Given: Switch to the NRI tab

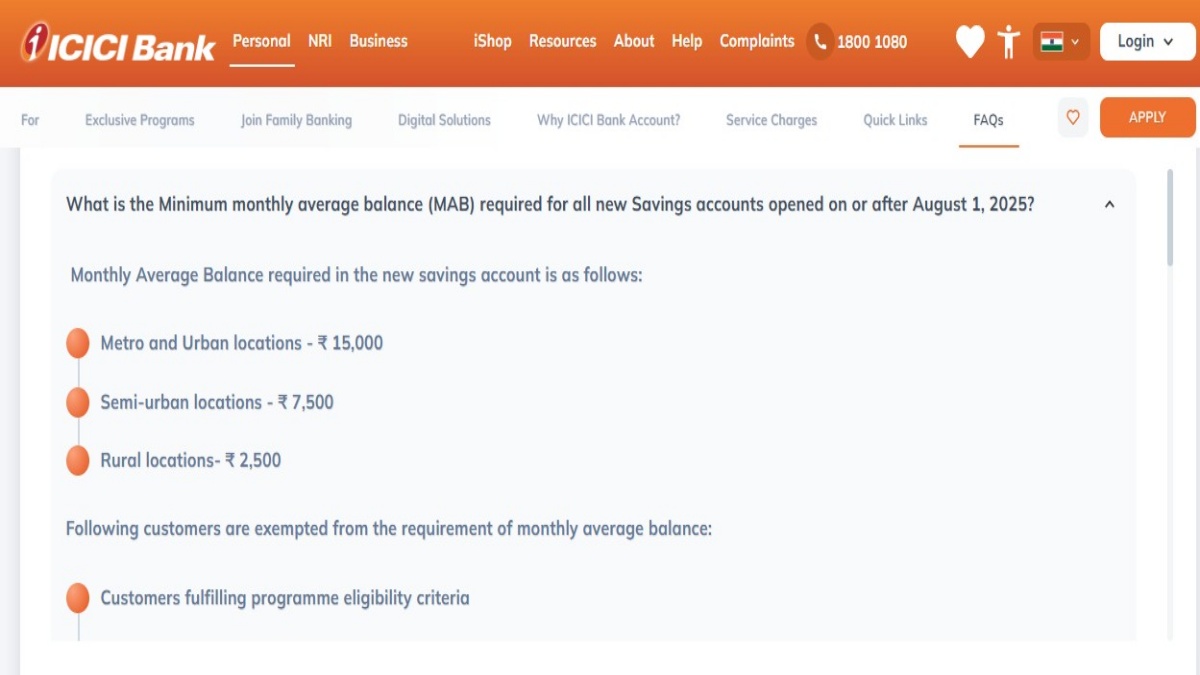Looking at the screenshot, I should tap(319, 41).
